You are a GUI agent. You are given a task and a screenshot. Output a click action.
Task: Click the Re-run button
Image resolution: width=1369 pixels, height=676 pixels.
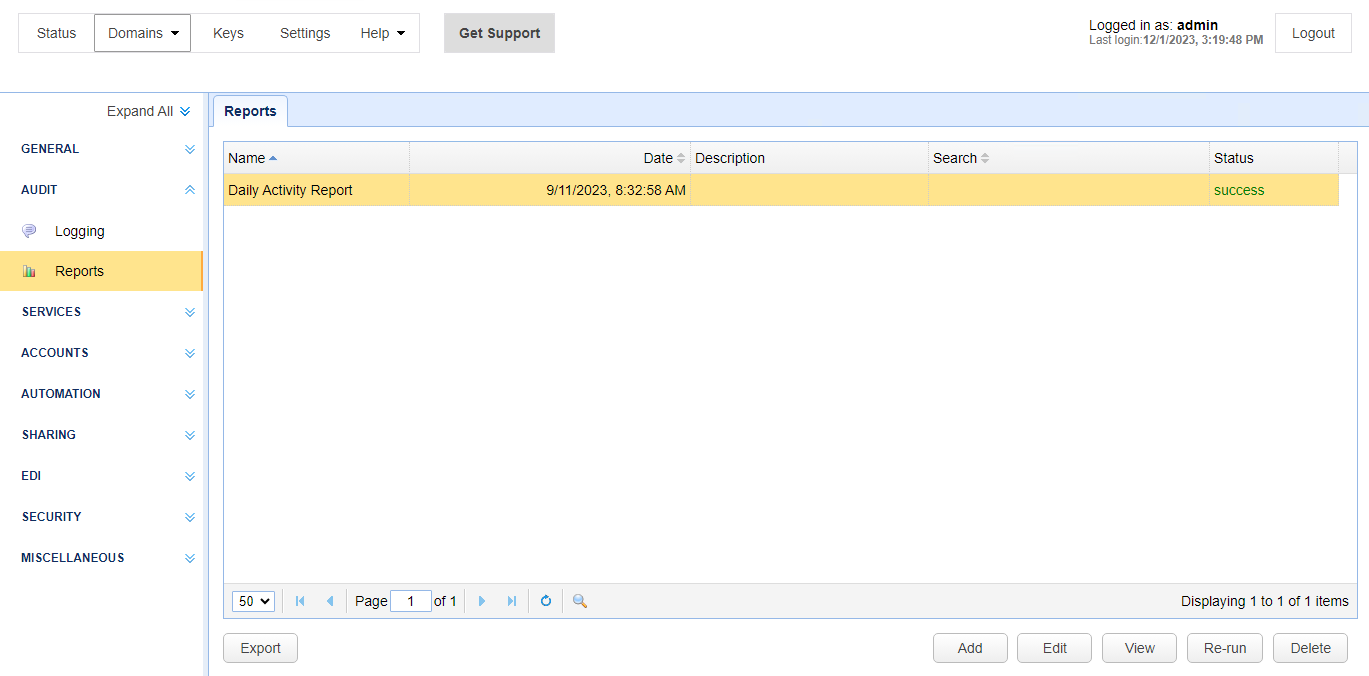1225,648
